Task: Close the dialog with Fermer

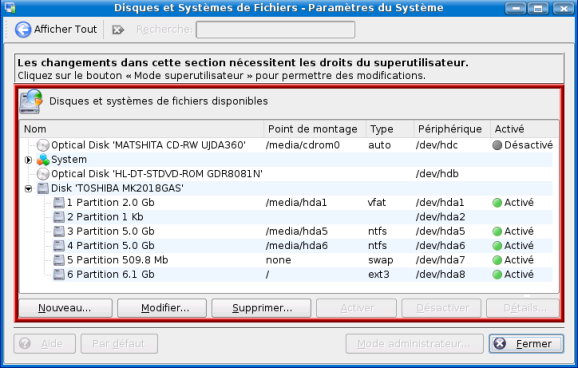Action: [x=526, y=344]
